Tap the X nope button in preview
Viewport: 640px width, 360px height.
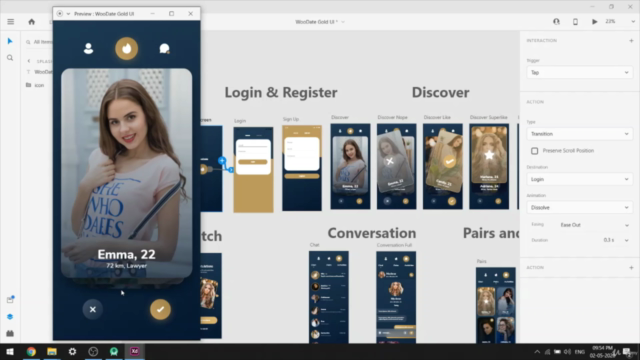tap(93, 309)
